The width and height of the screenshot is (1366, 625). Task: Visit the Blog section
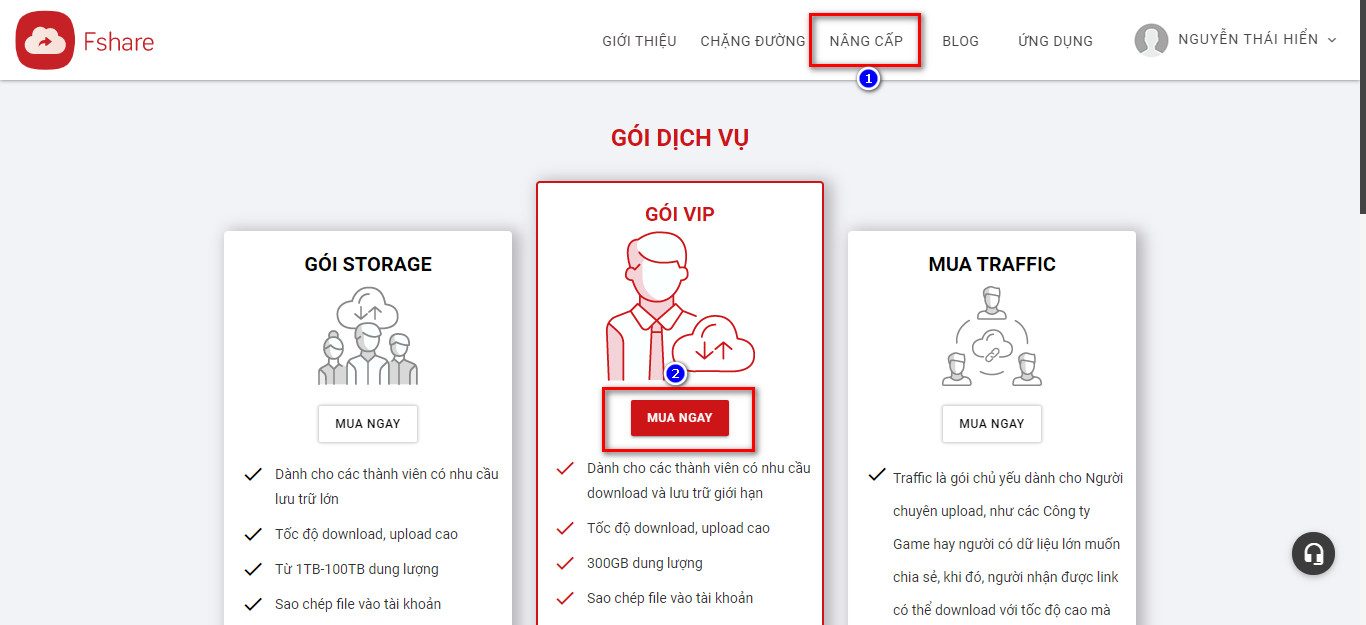pyautogui.click(x=961, y=41)
